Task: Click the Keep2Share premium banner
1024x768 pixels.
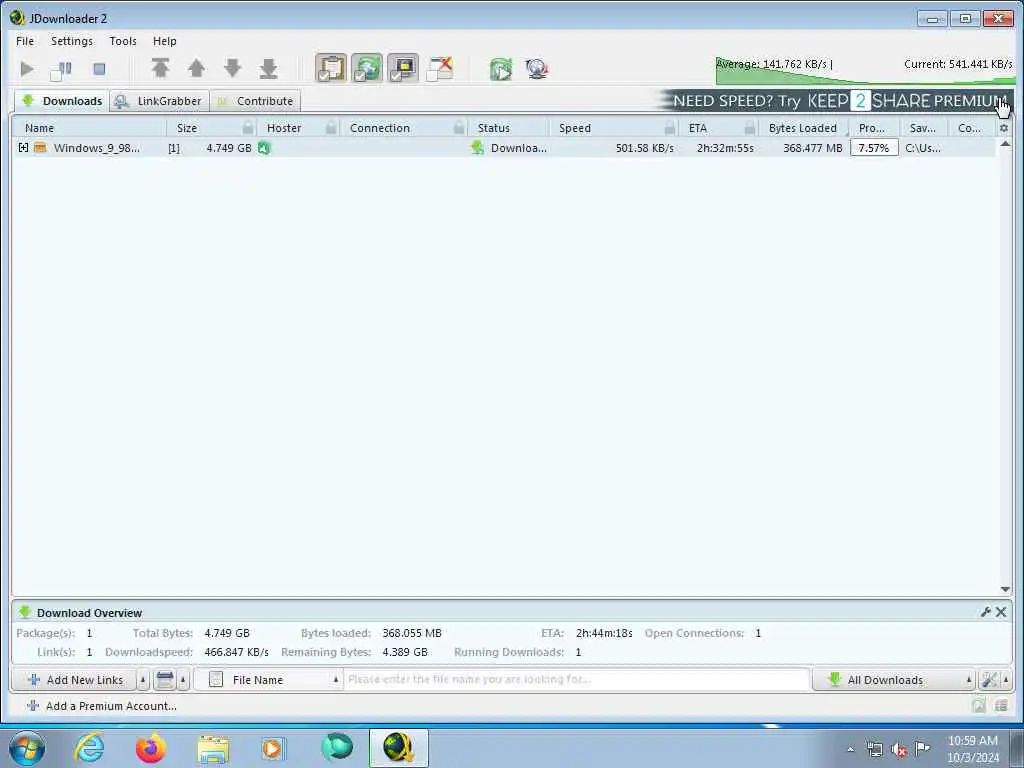Action: coord(834,101)
